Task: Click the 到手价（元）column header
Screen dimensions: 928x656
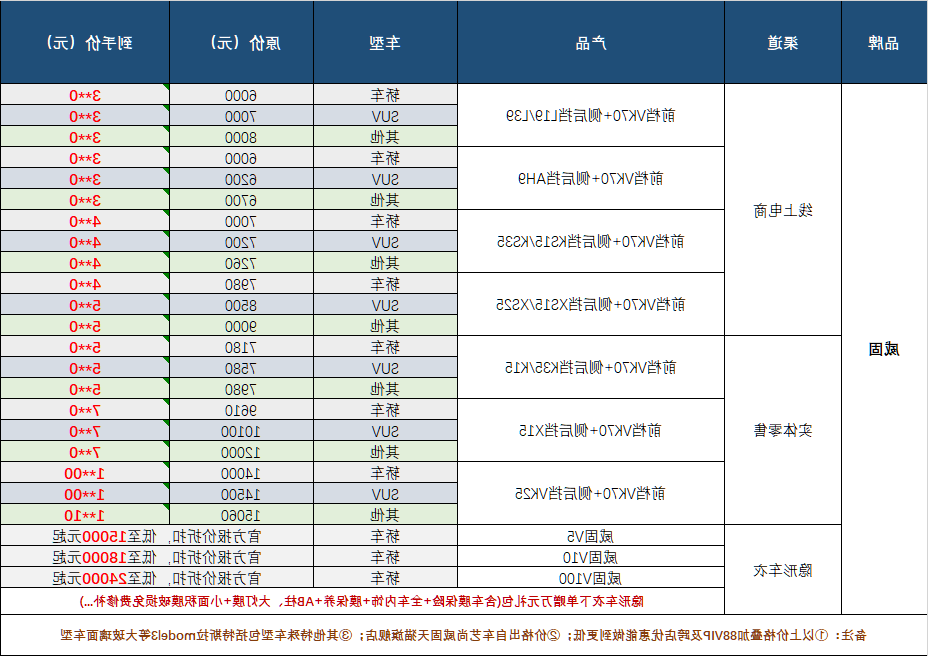Action: tap(85, 43)
